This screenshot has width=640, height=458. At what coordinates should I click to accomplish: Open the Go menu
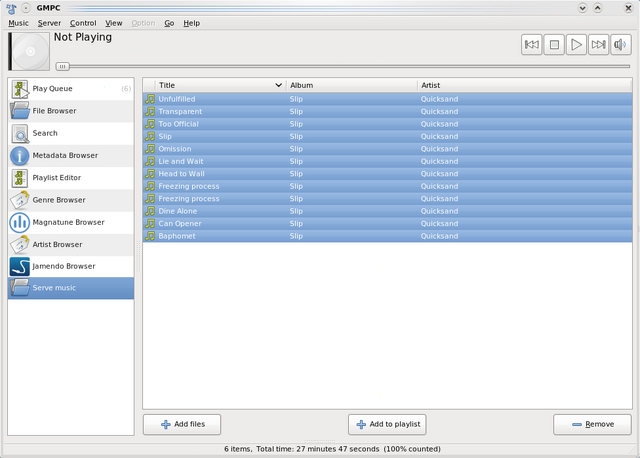169,23
